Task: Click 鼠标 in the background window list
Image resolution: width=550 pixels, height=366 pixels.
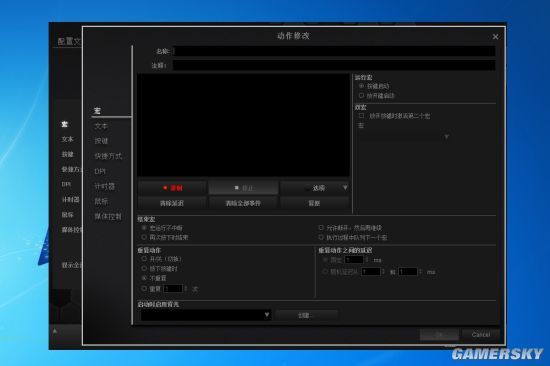Action: [67, 214]
